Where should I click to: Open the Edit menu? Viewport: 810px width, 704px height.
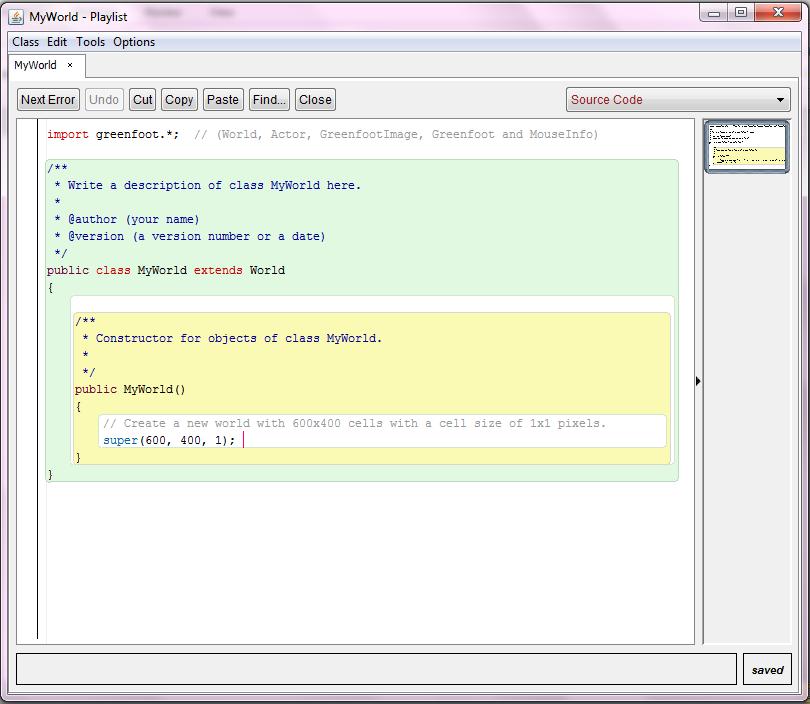coord(57,42)
